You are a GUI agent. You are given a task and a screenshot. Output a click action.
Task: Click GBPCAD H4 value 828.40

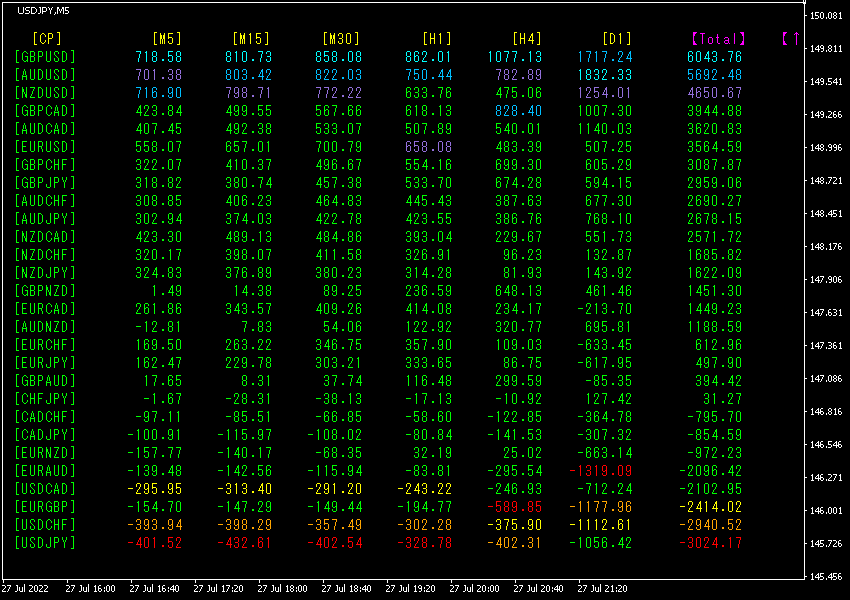coord(519,111)
